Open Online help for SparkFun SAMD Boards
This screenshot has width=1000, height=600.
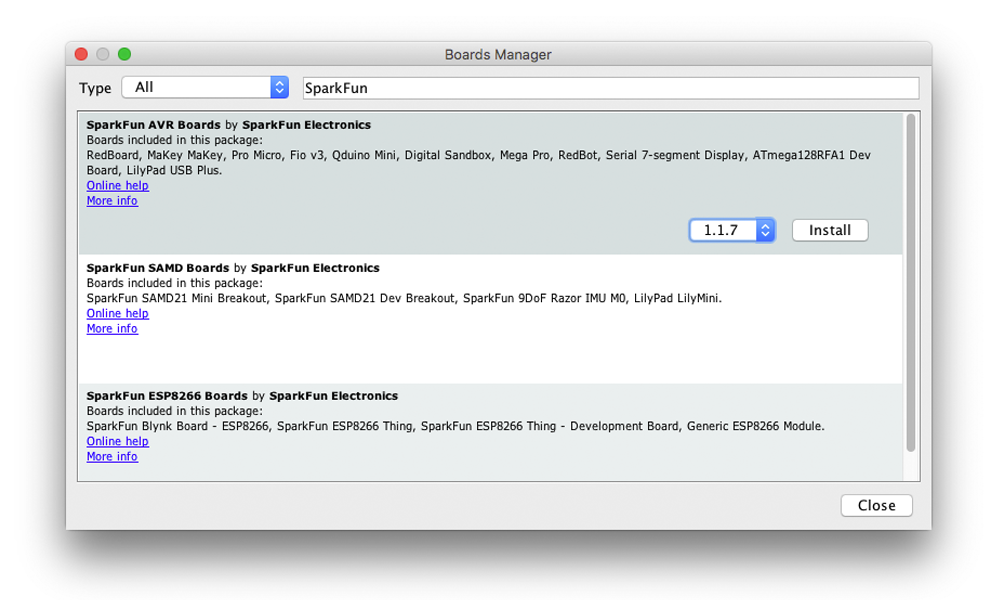(x=117, y=313)
